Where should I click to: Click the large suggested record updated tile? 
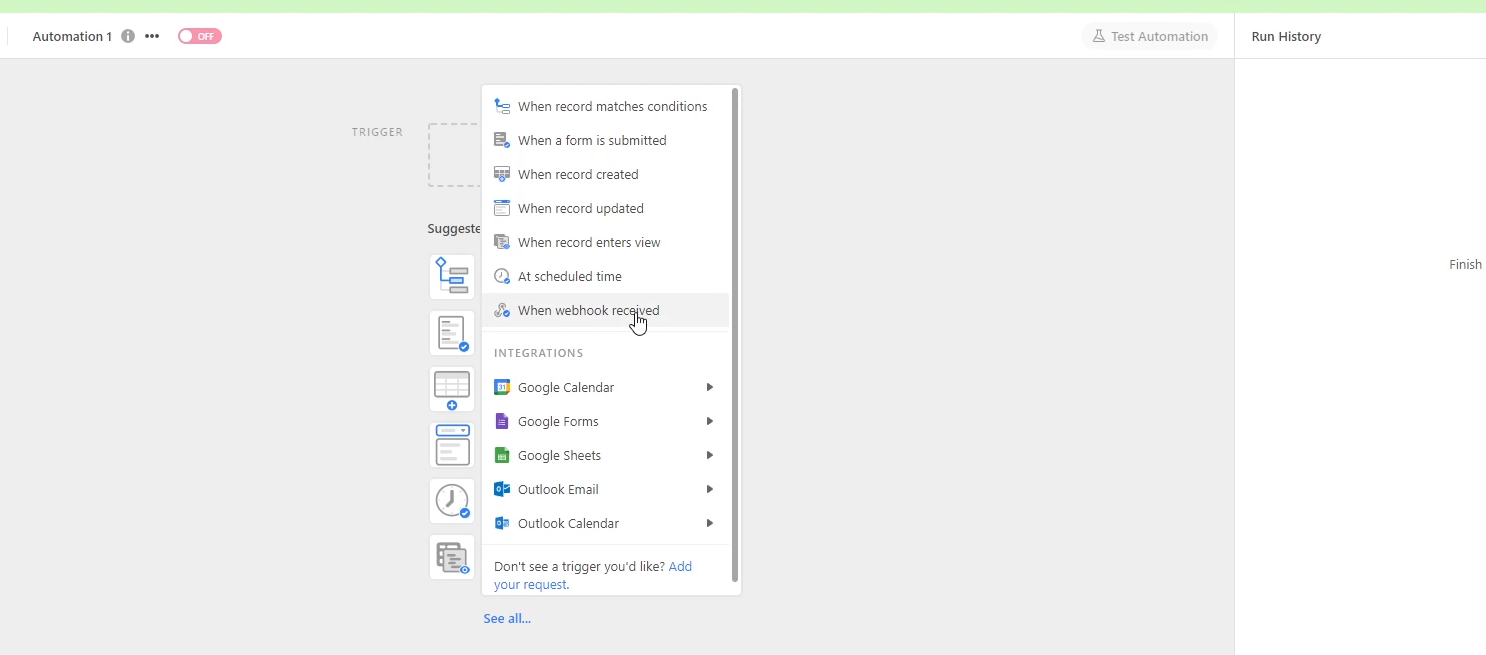pyautogui.click(x=452, y=445)
